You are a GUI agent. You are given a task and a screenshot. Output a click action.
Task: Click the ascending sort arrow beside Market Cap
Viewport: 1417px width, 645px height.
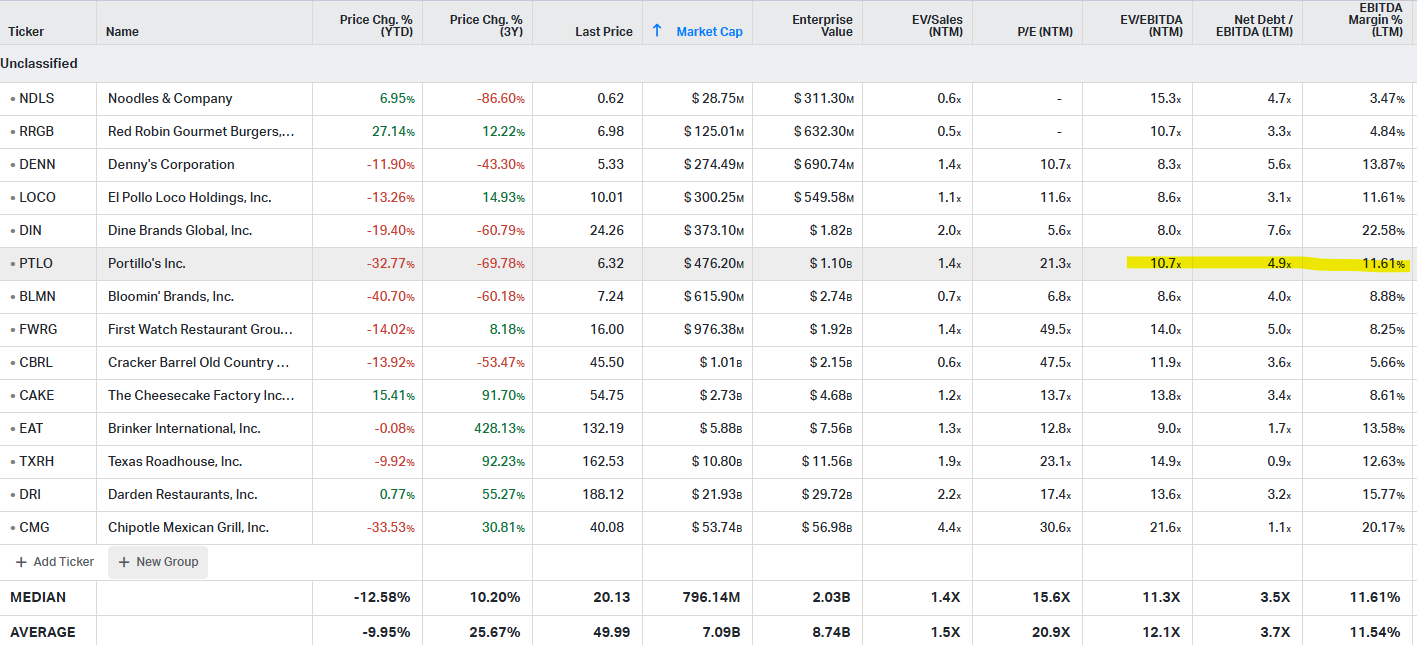657,31
